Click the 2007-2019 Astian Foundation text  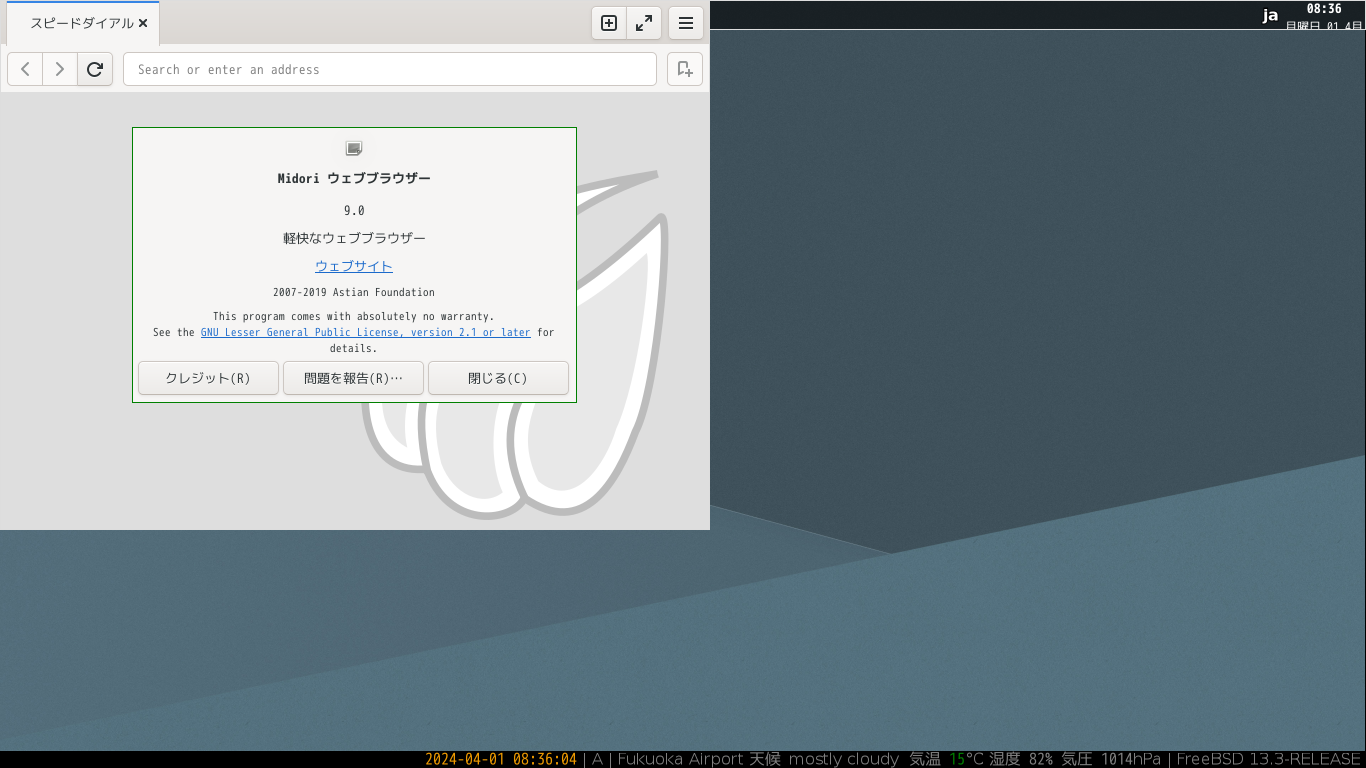[x=354, y=292]
